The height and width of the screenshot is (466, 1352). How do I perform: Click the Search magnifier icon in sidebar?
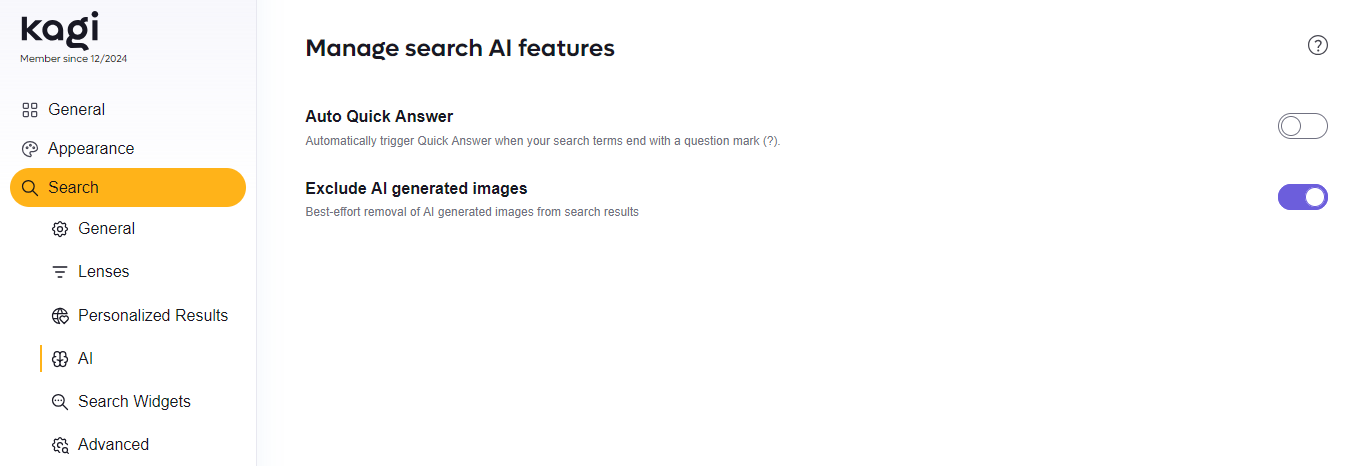tap(30, 188)
